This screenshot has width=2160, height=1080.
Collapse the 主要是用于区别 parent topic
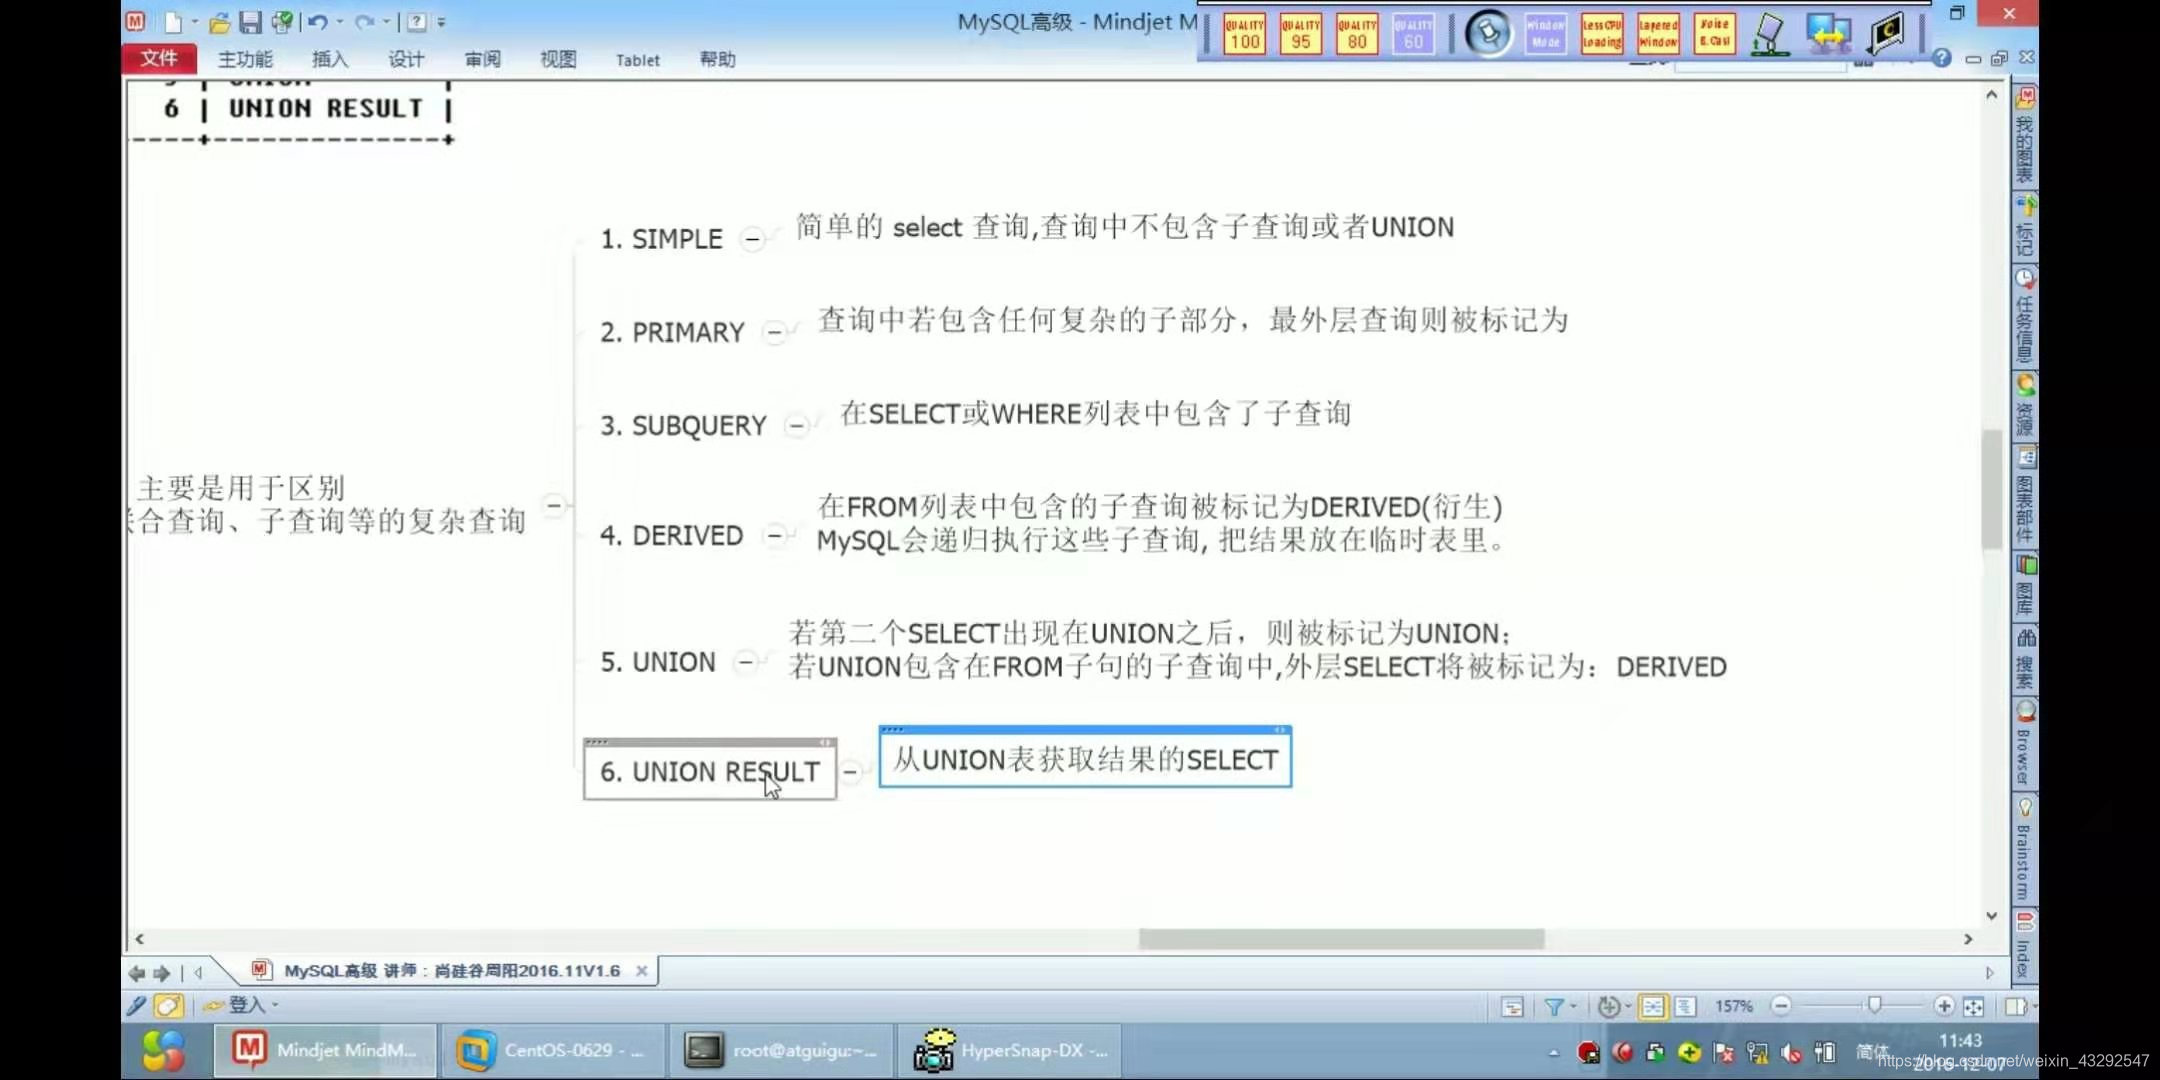[x=554, y=505]
